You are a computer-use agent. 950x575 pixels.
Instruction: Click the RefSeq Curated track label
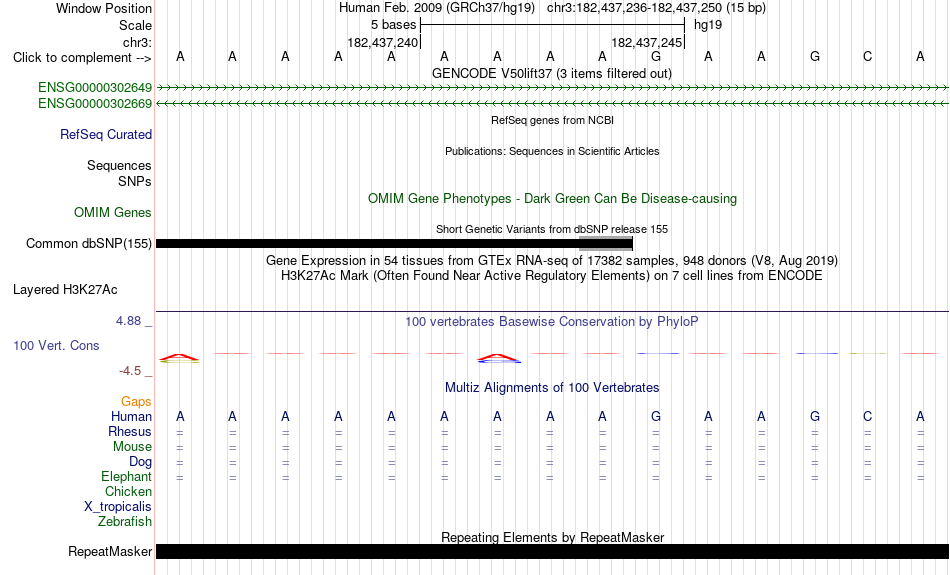click(x=106, y=135)
